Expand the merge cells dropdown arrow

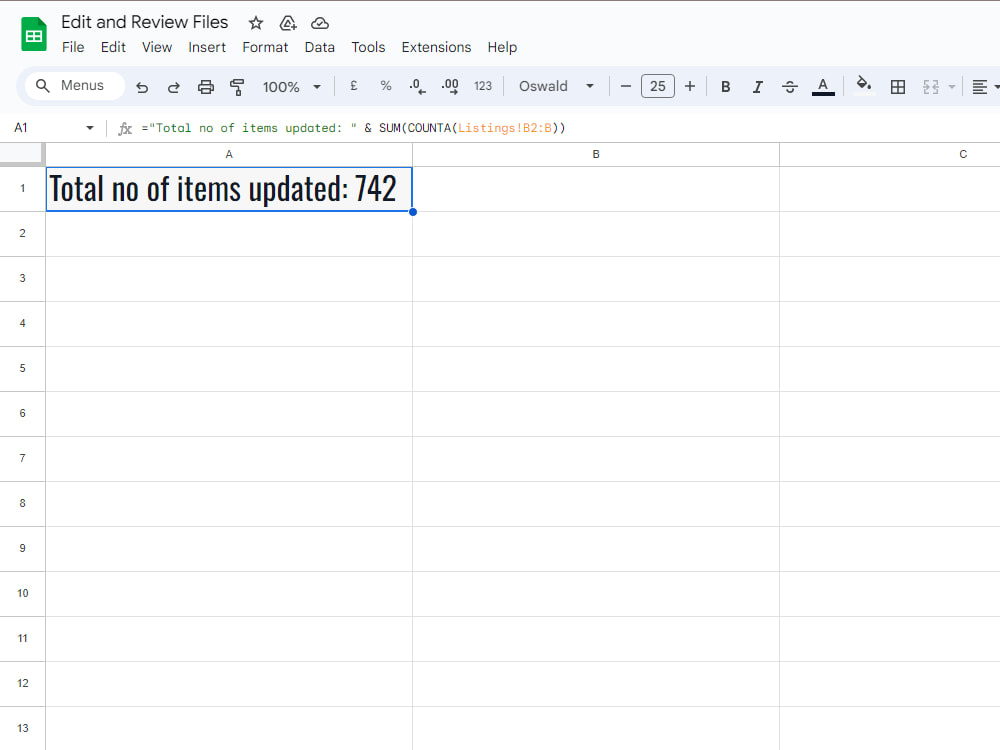952,87
